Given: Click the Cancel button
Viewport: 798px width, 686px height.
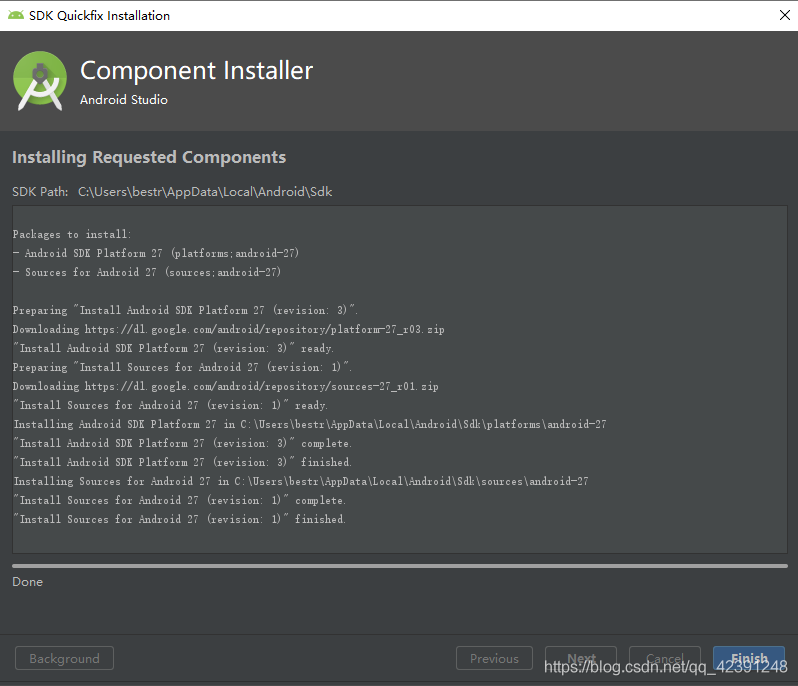Looking at the screenshot, I should point(664,659).
